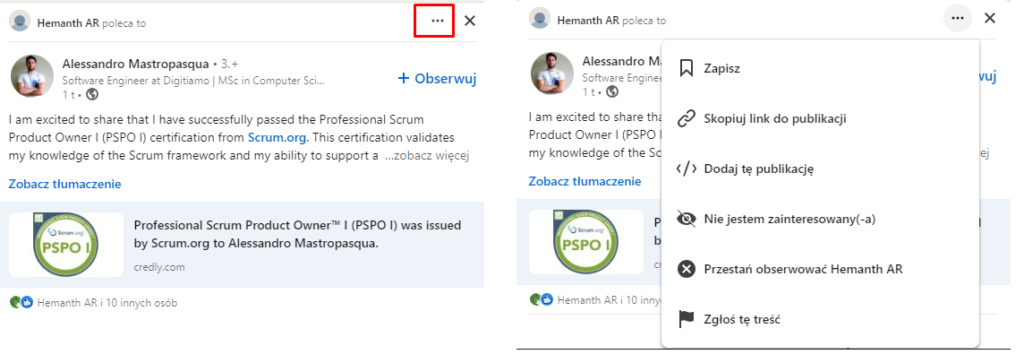Dismiss the left post with X button
The image size is (1024, 363).
click(470, 20)
